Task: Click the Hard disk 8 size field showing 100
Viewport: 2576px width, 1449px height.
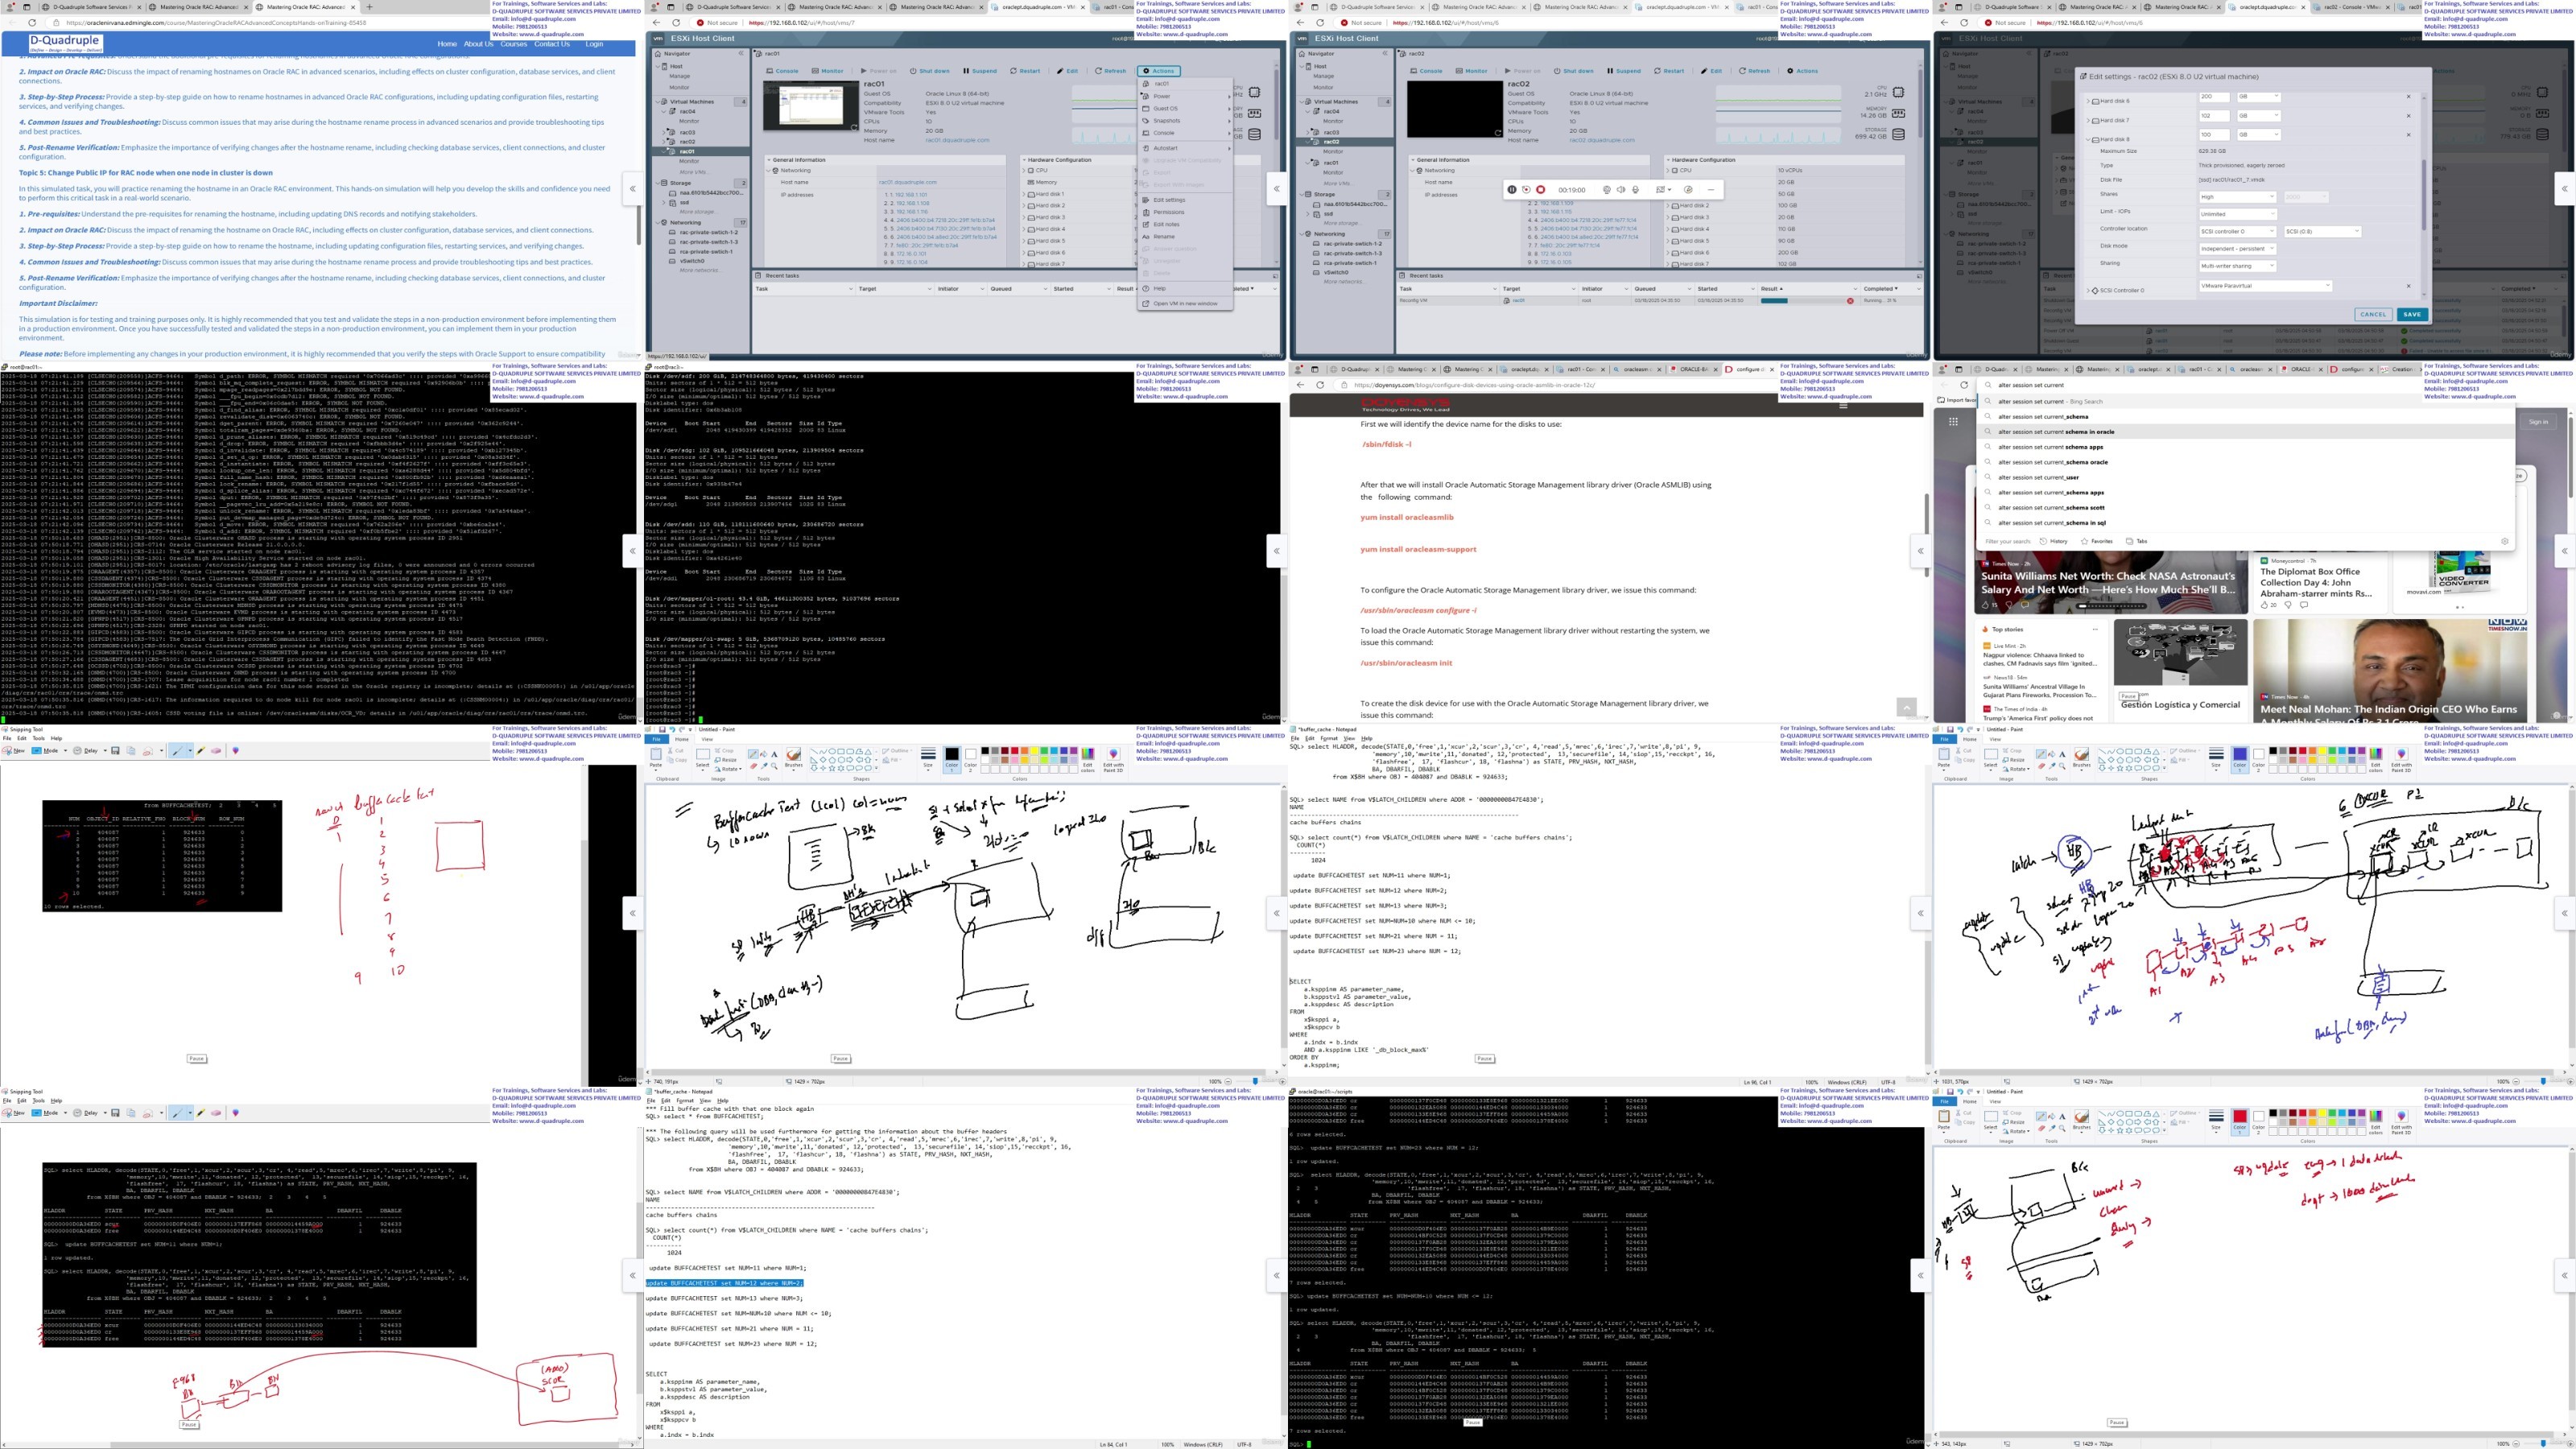Action: click(2214, 135)
